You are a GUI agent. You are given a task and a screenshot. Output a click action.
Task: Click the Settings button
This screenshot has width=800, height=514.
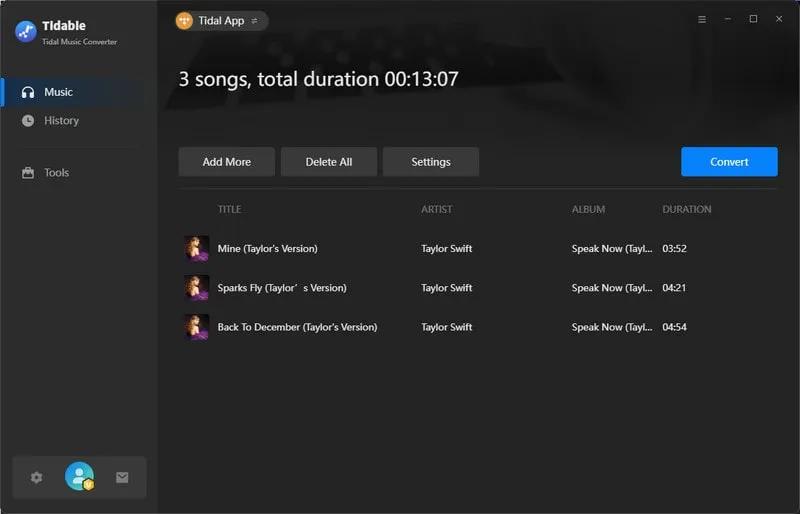431,162
